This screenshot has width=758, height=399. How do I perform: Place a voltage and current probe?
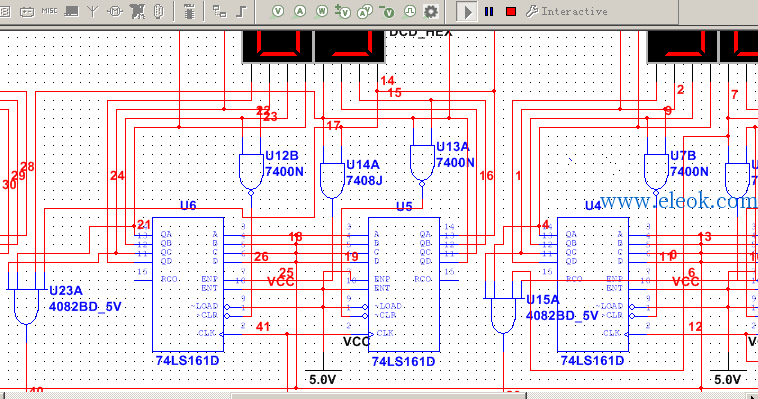tap(365, 12)
